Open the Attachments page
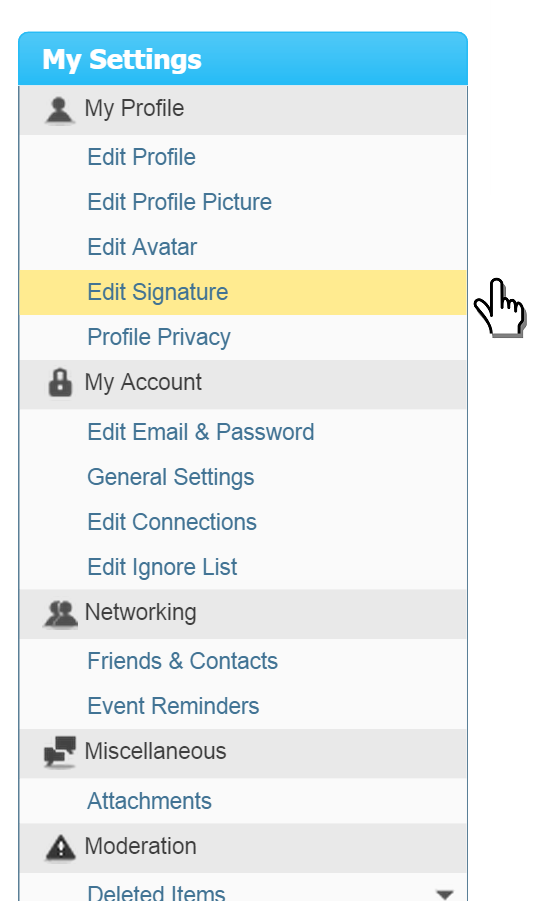 pos(149,801)
